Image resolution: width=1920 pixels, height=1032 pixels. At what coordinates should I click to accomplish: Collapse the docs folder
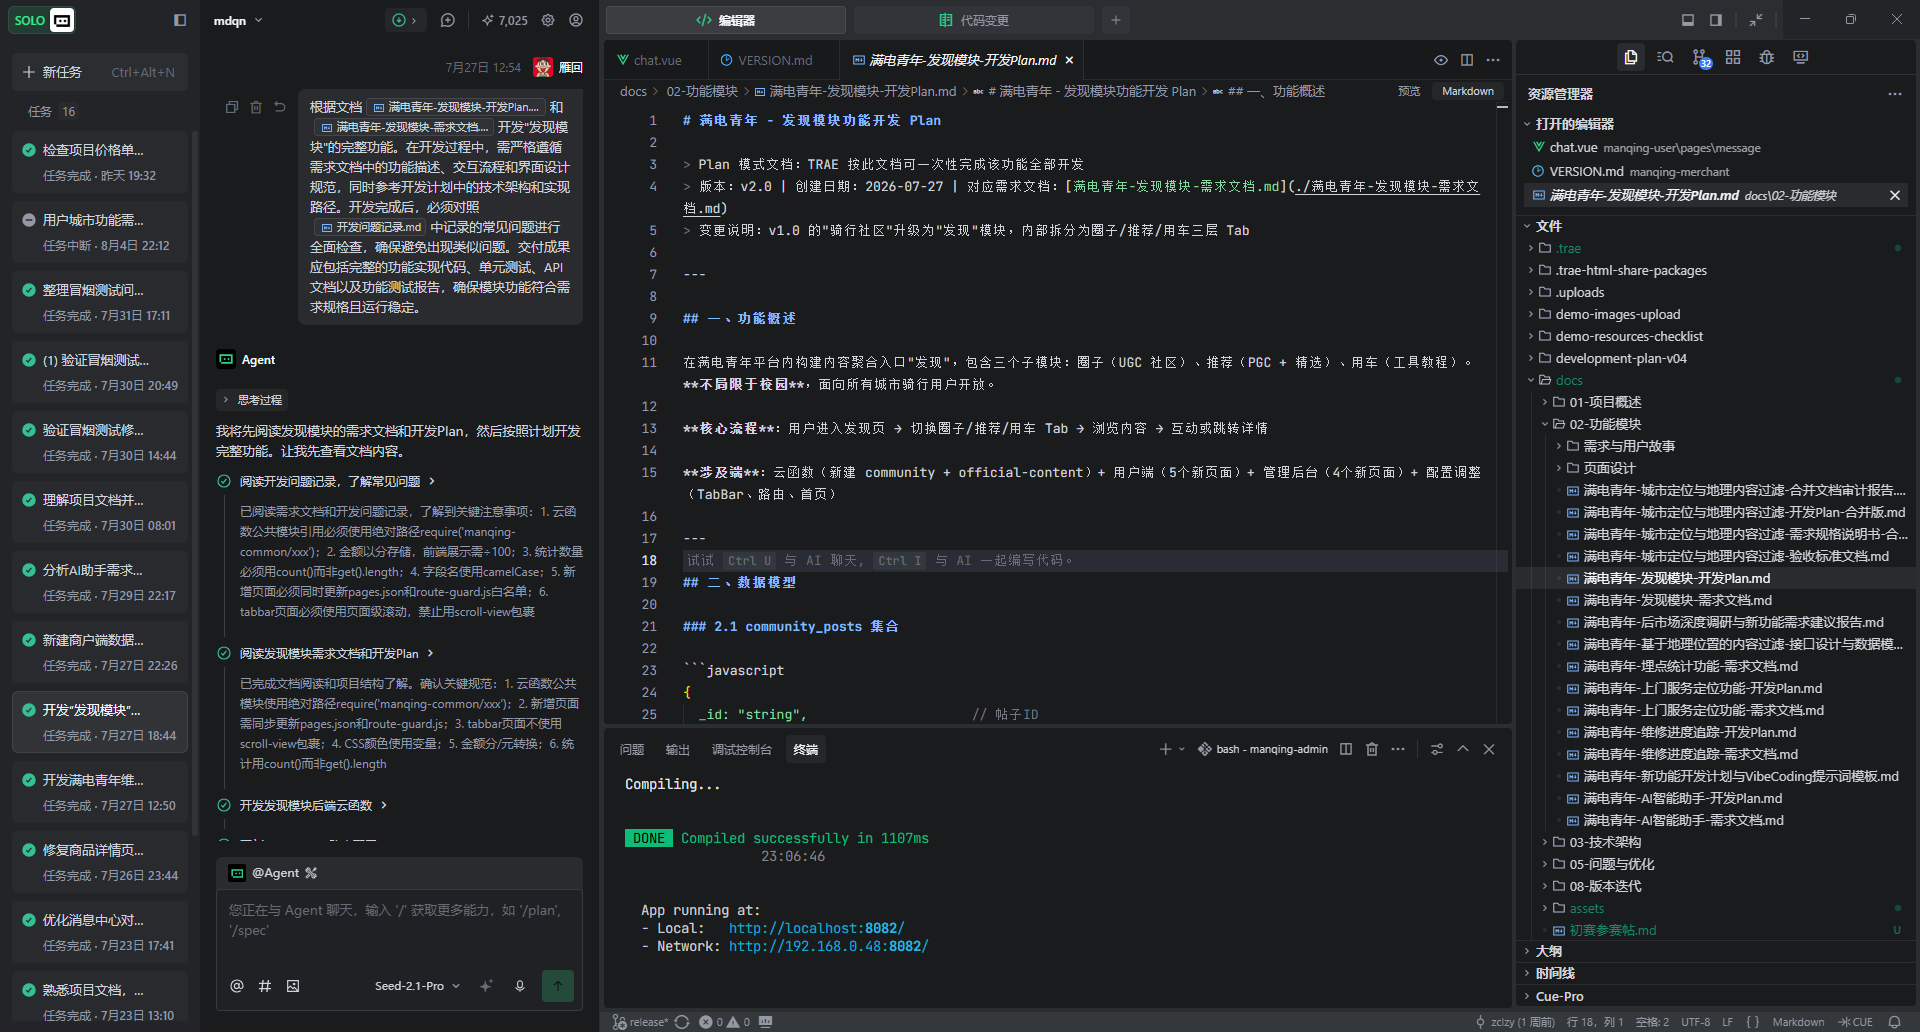coord(1569,380)
